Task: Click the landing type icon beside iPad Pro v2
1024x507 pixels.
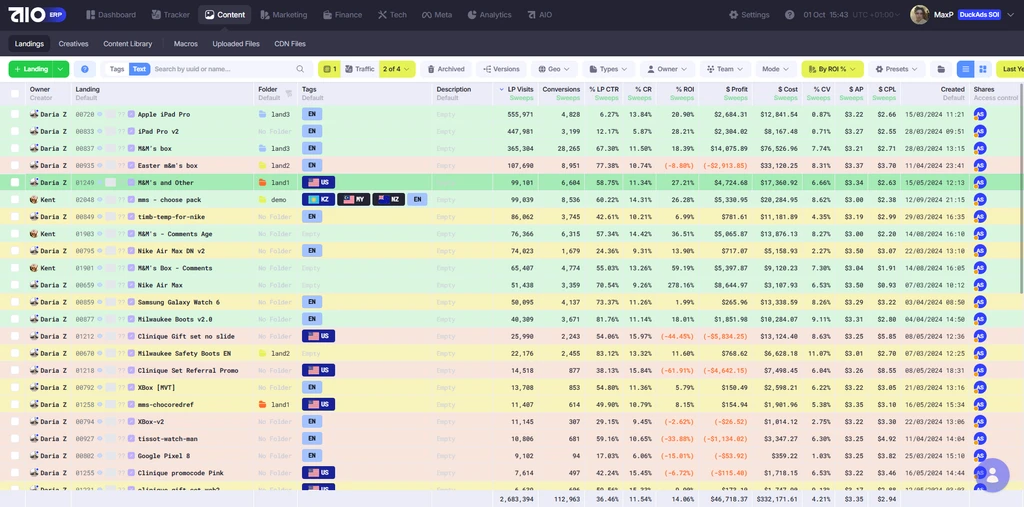Action: click(x=131, y=131)
